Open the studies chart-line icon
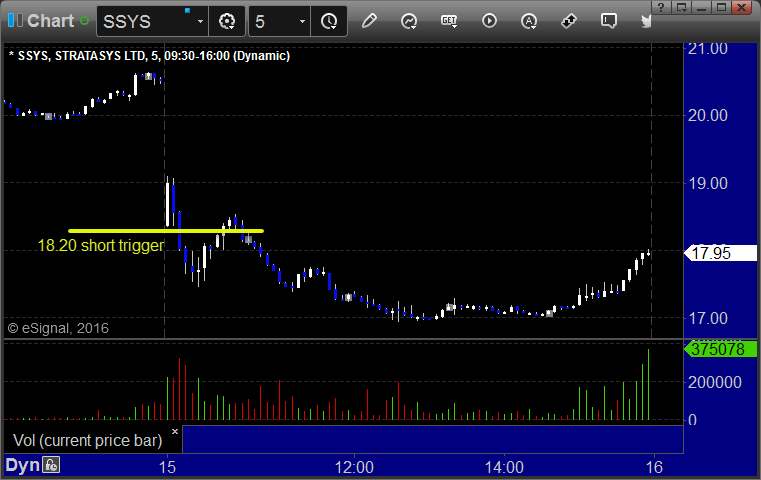761x480 pixels. click(409, 21)
